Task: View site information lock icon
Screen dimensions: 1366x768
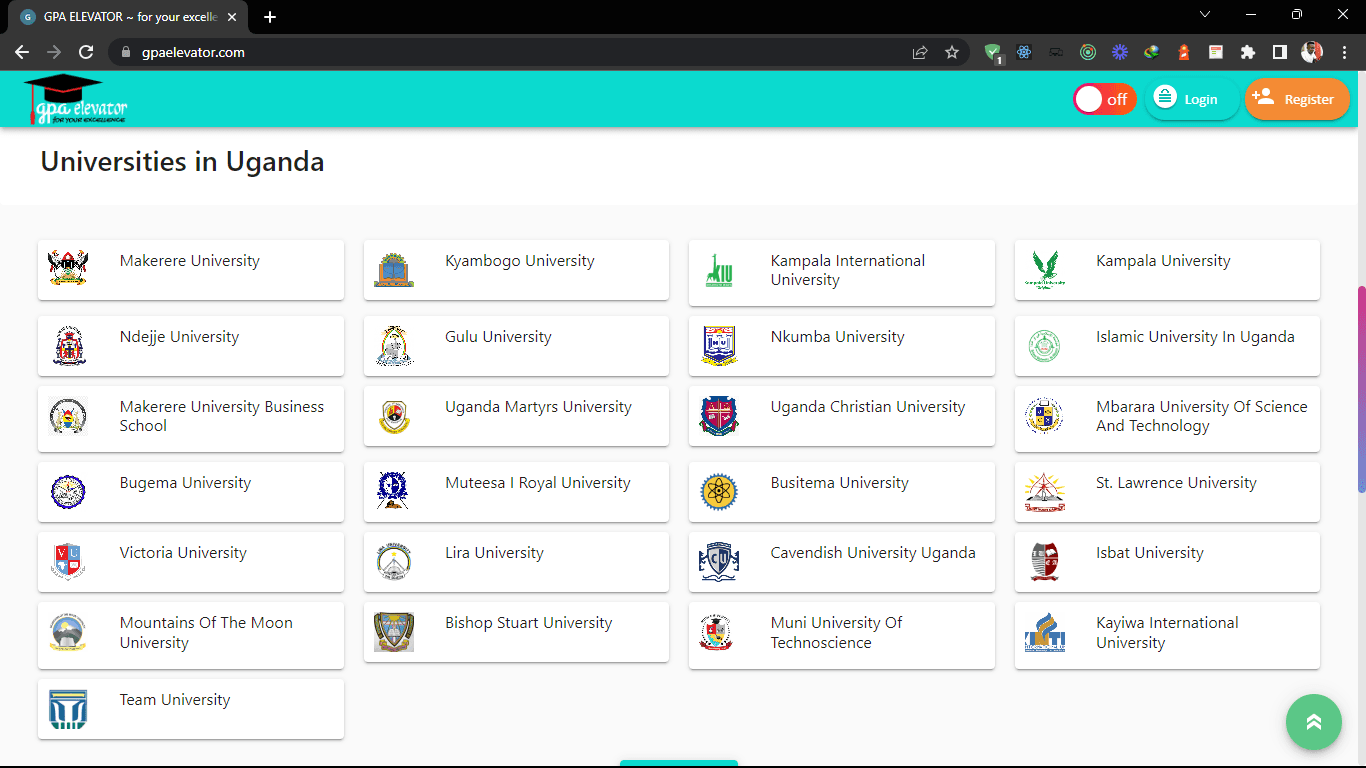Action: (125, 52)
